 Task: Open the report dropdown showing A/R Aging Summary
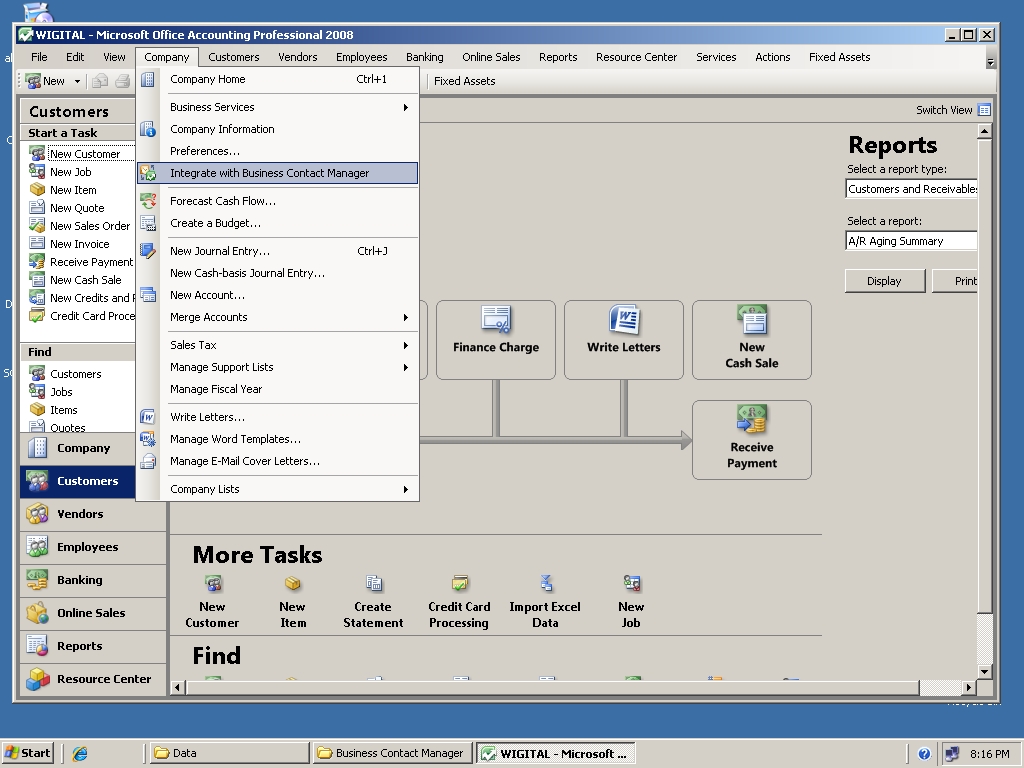tap(911, 241)
